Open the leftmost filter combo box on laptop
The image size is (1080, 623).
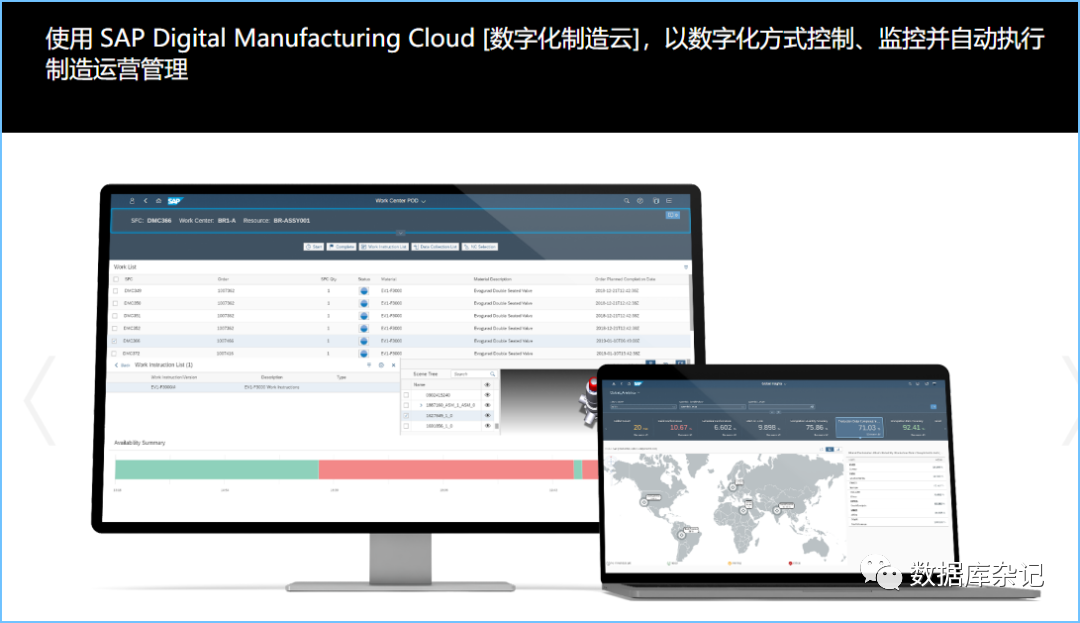643,407
